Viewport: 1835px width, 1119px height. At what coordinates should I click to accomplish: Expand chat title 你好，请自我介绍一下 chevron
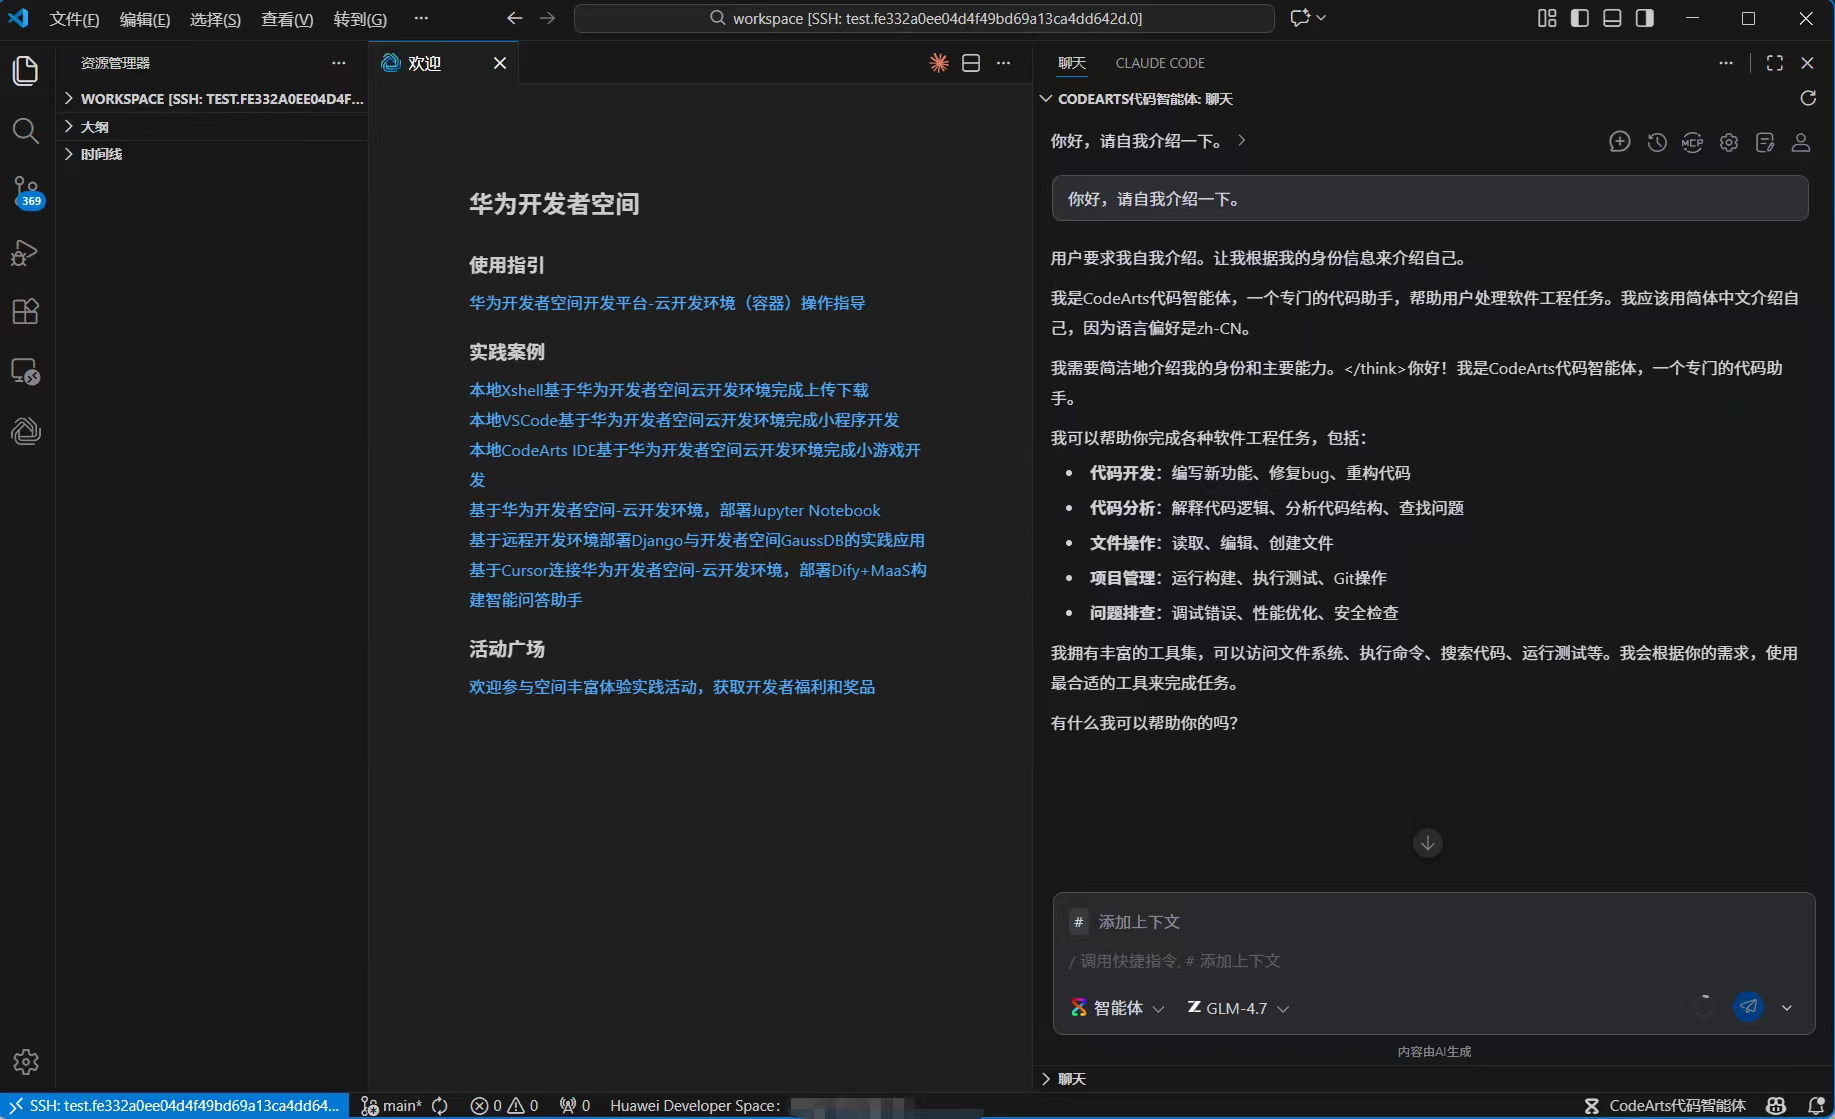click(1242, 140)
